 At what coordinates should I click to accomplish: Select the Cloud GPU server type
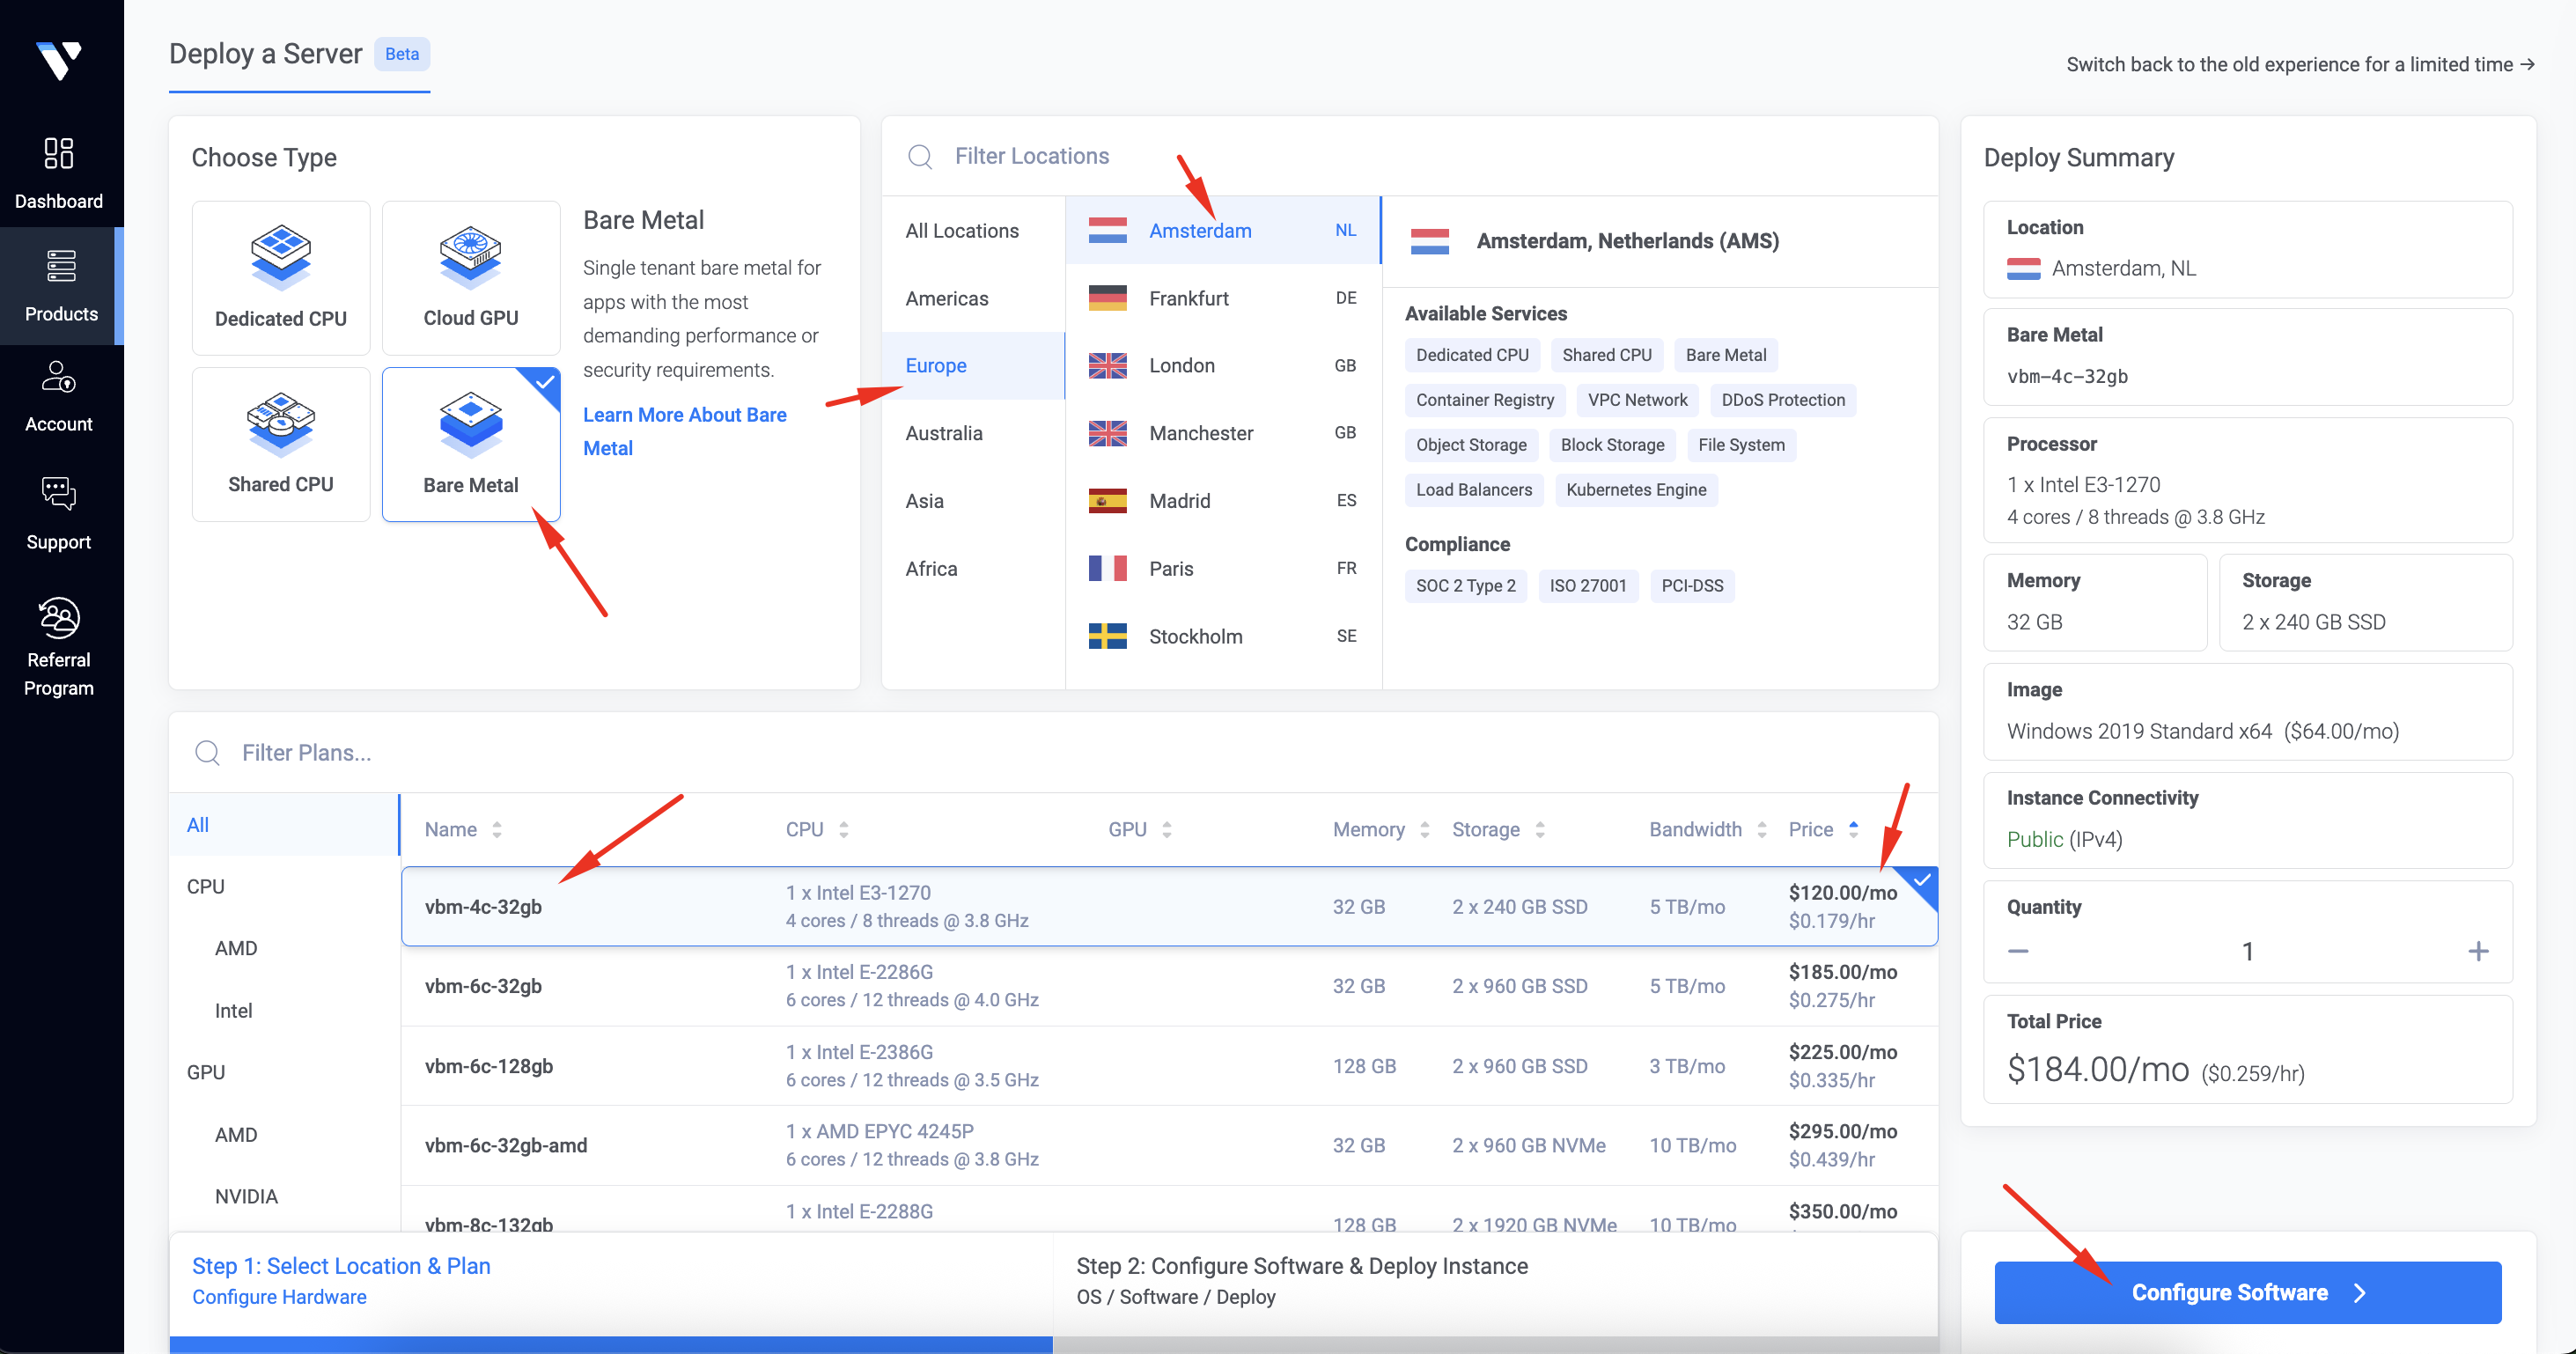pyautogui.click(x=470, y=278)
